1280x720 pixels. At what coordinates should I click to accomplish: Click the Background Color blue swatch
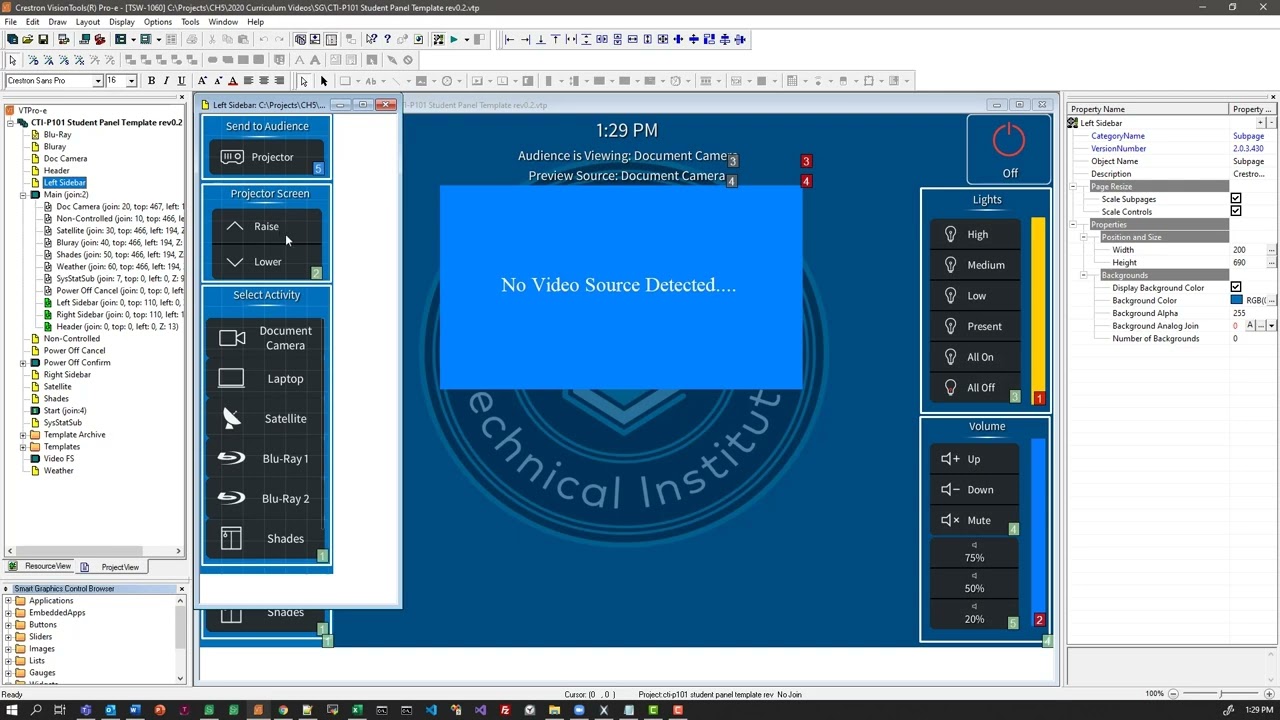coord(1237,301)
